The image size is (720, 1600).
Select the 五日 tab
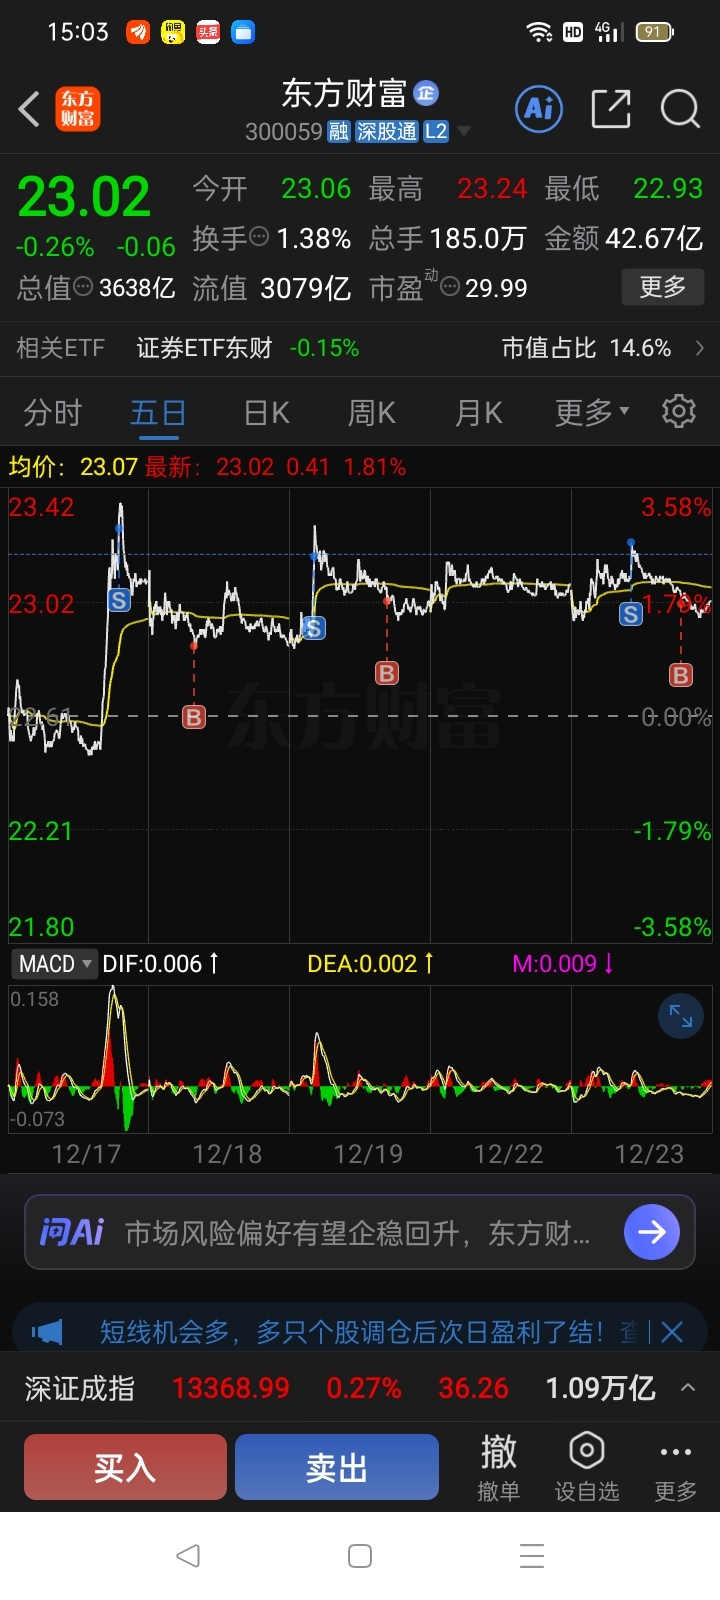click(157, 412)
